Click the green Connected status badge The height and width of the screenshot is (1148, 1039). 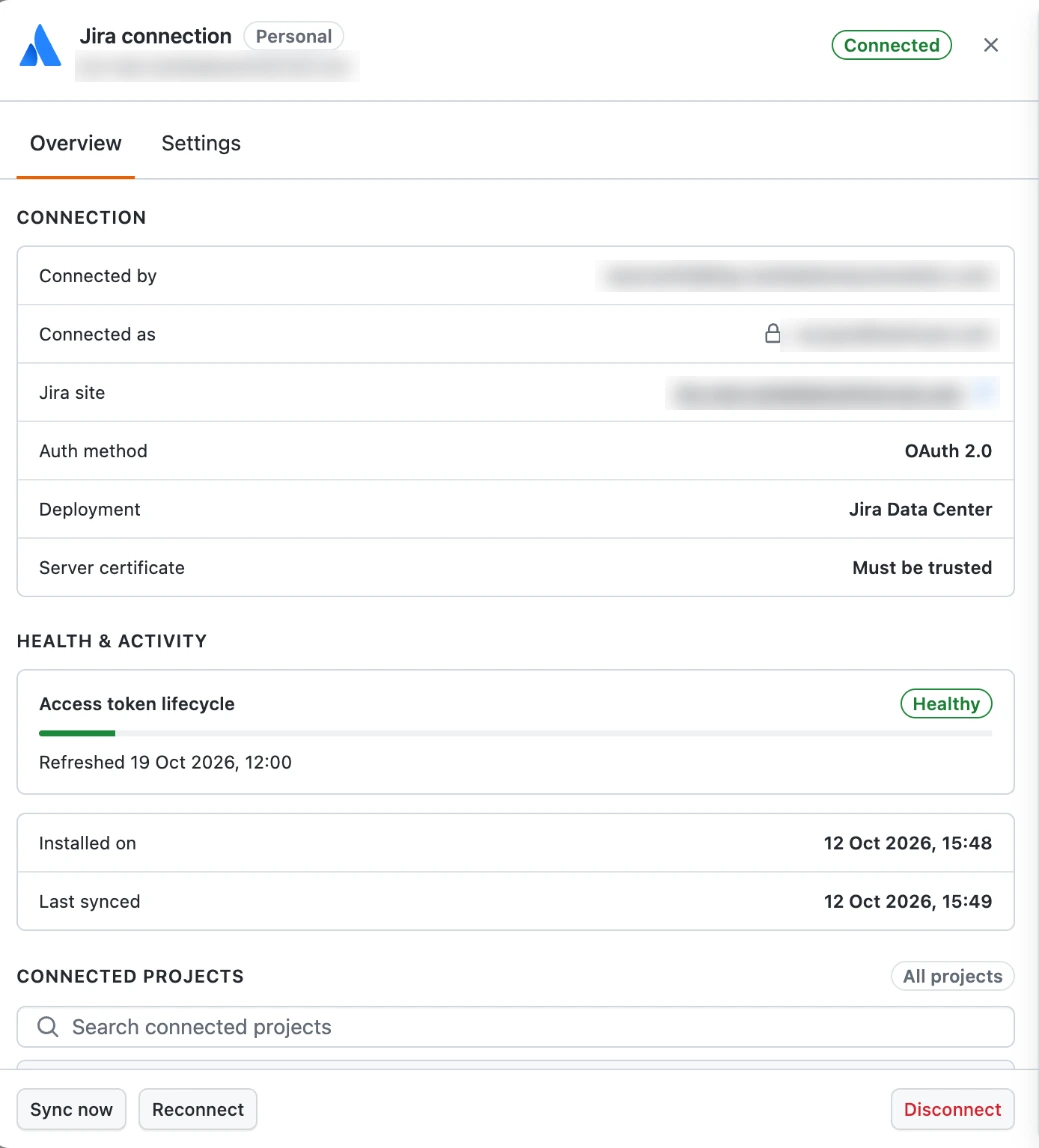pyautogui.click(x=891, y=45)
